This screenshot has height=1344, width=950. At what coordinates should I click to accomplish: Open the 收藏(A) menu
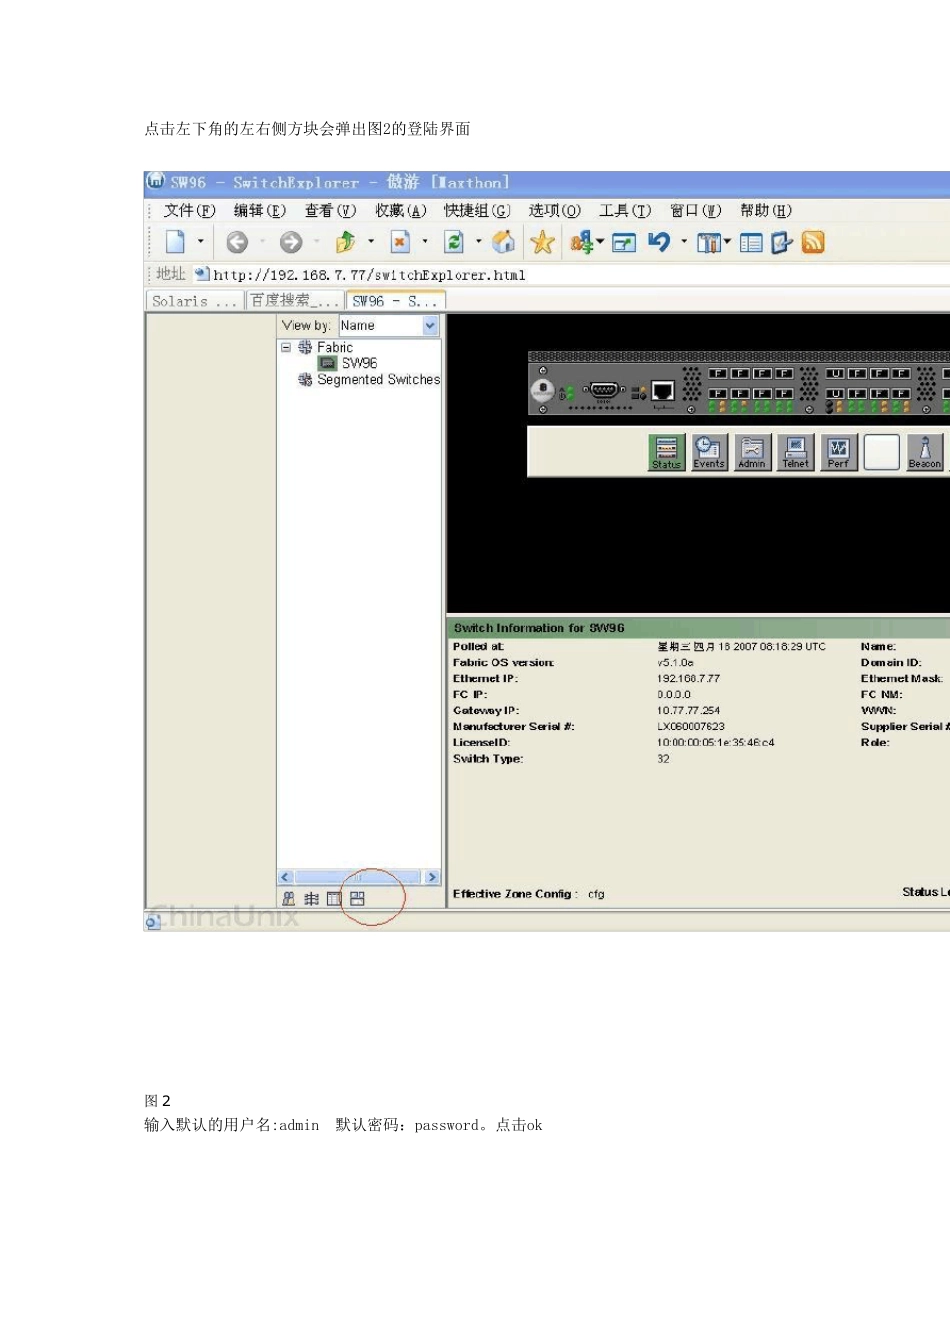click(x=401, y=210)
